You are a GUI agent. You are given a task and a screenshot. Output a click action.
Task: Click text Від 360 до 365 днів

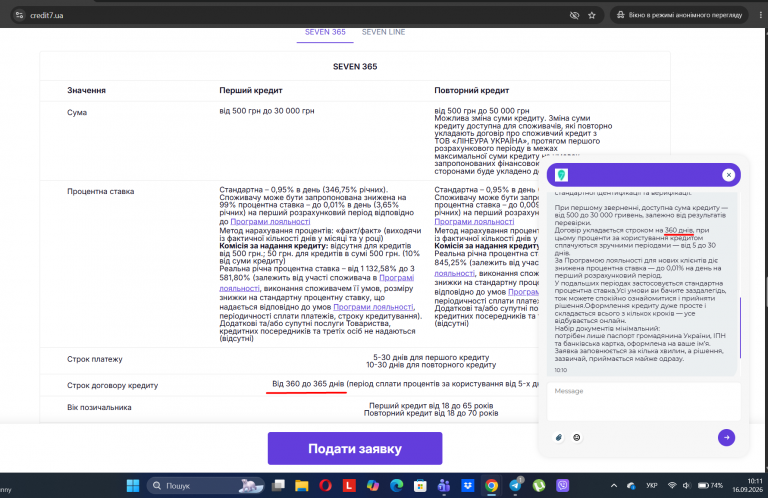(308, 384)
